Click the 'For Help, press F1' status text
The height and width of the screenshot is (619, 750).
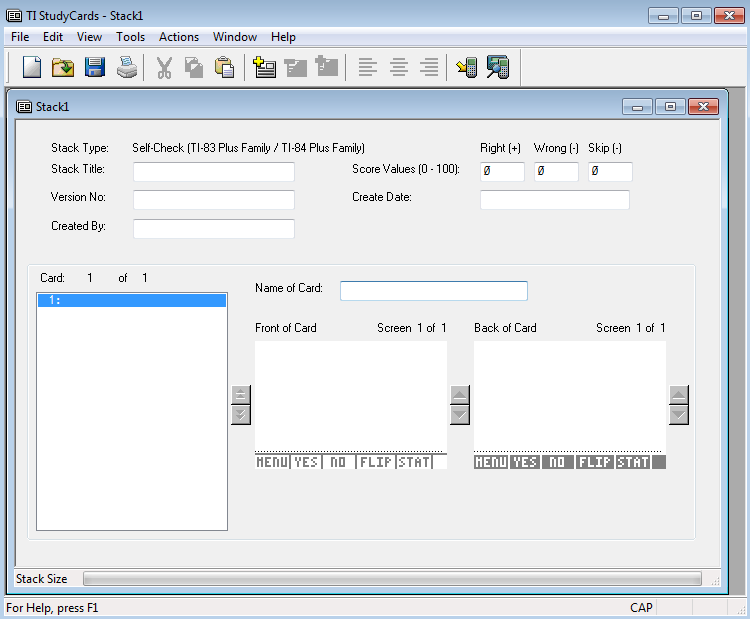point(52,608)
